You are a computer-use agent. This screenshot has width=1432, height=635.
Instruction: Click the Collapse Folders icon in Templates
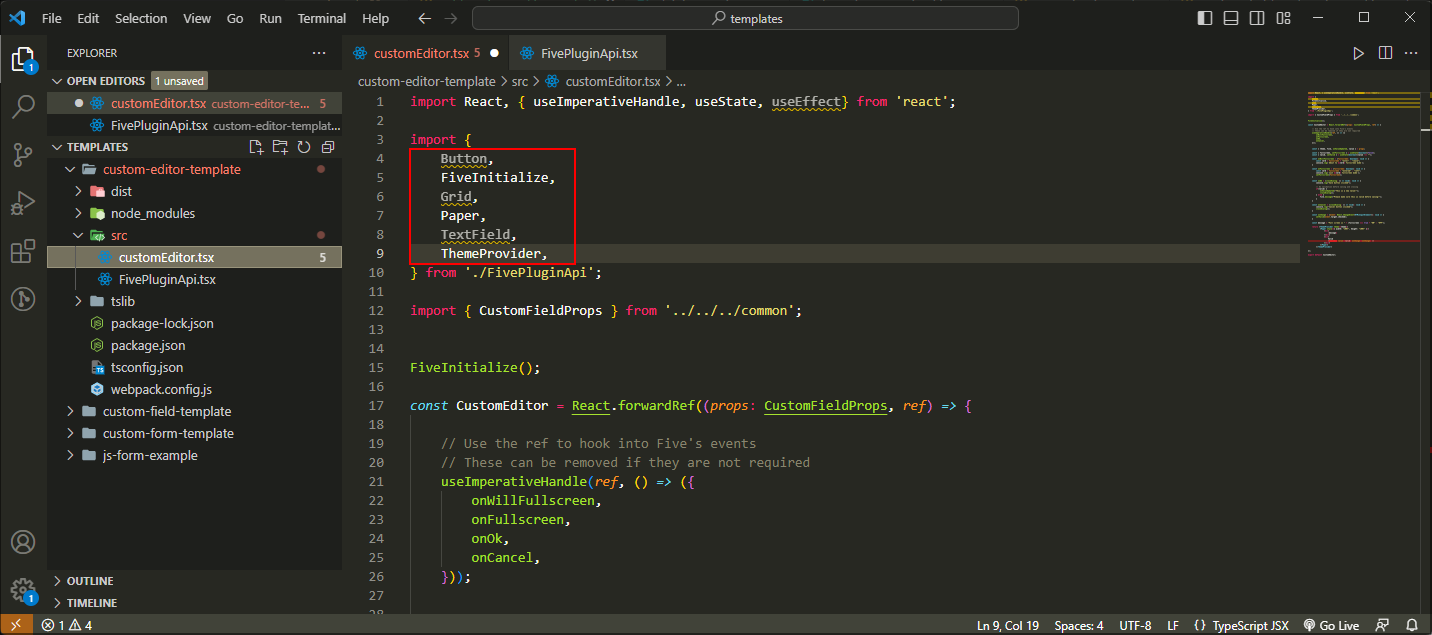pyautogui.click(x=327, y=146)
